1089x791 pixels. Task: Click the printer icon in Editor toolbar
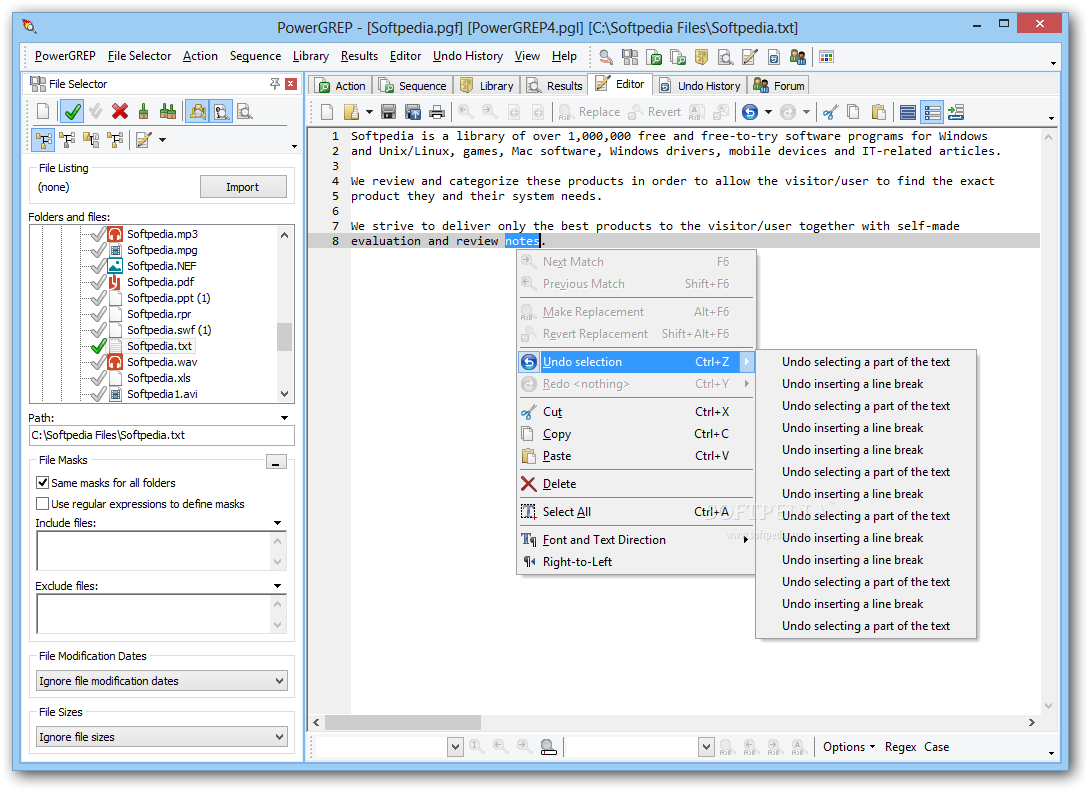pos(437,112)
